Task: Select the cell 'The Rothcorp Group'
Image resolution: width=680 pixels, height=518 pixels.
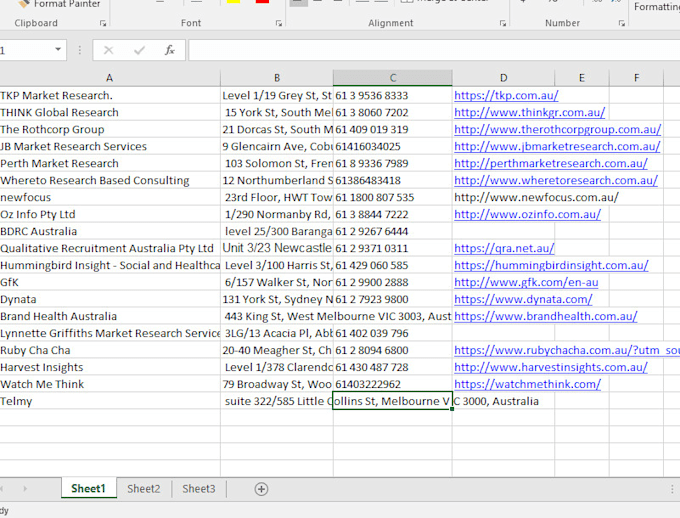Action: pos(110,129)
